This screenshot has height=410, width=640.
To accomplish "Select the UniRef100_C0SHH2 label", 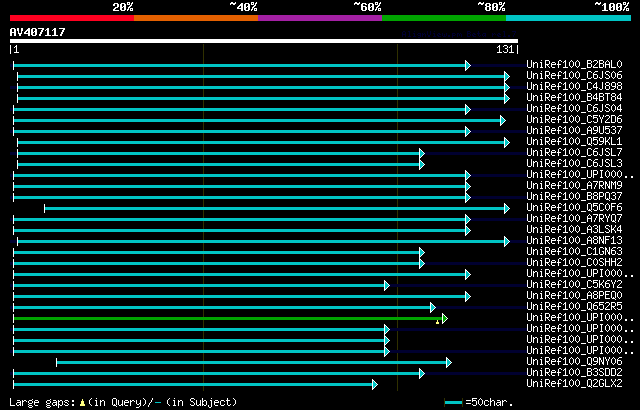I will pyautogui.click(x=574, y=263).
